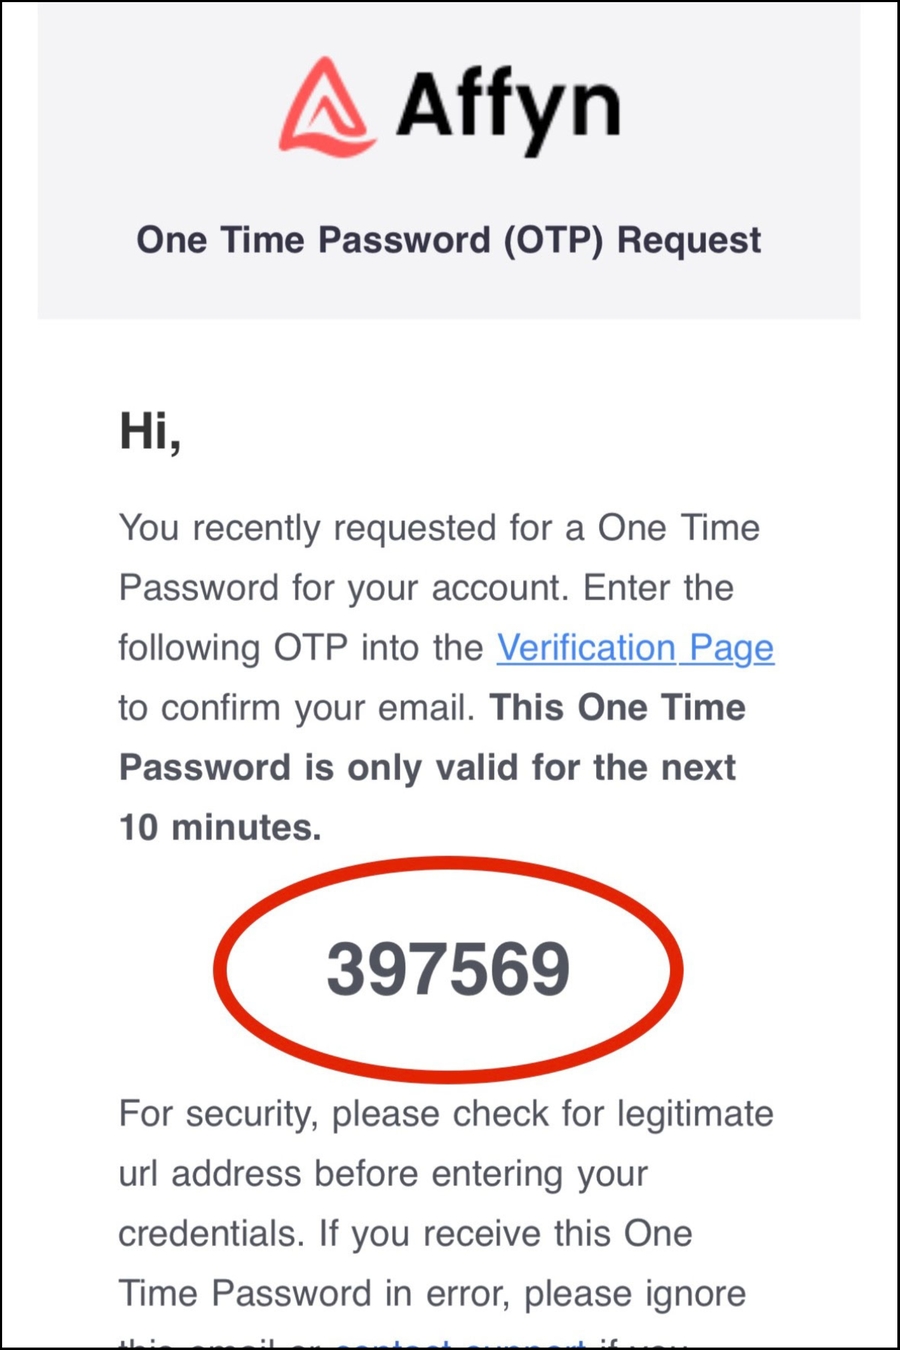Click "Time Password in error" text line
Screen dimensions: 900x1350
432,1293
